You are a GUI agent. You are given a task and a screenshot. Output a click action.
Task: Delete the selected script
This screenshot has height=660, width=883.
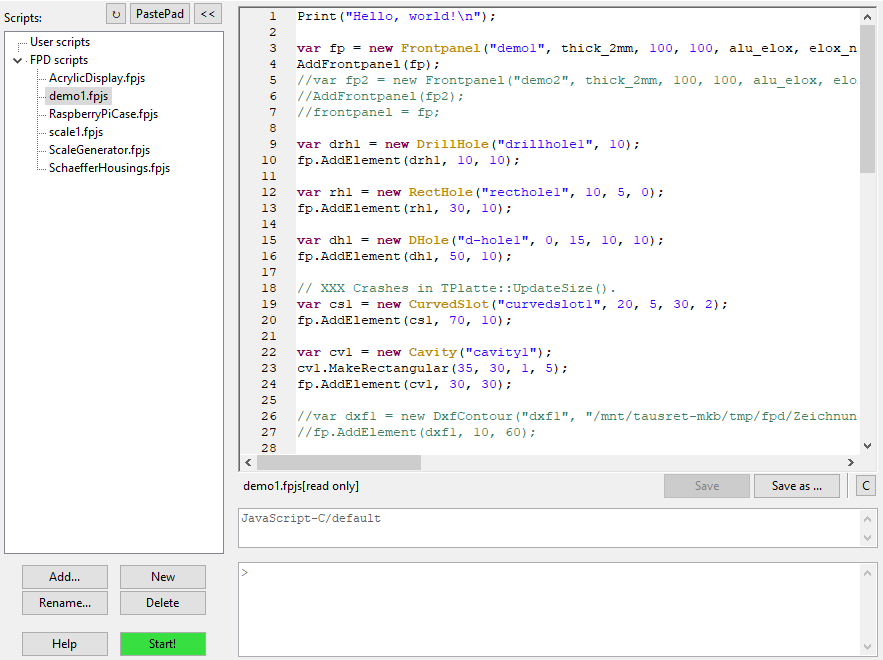(x=163, y=603)
